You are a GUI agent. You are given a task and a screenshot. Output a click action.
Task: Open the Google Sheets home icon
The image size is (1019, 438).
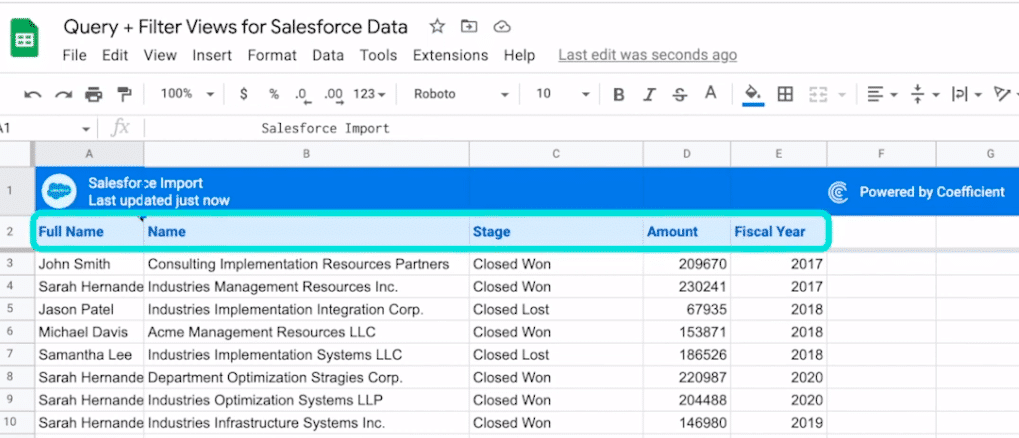coord(25,38)
